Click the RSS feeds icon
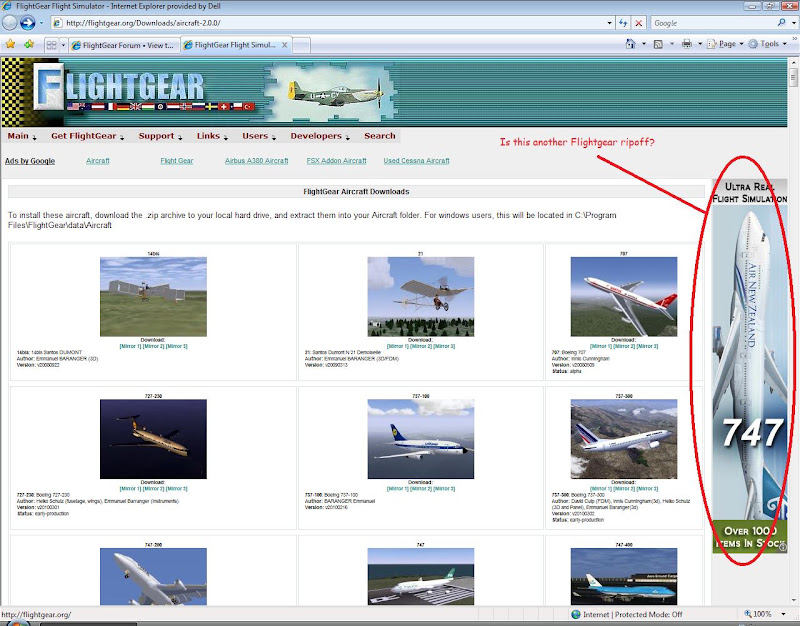The height and width of the screenshot is (626, 800). (658, 44)
